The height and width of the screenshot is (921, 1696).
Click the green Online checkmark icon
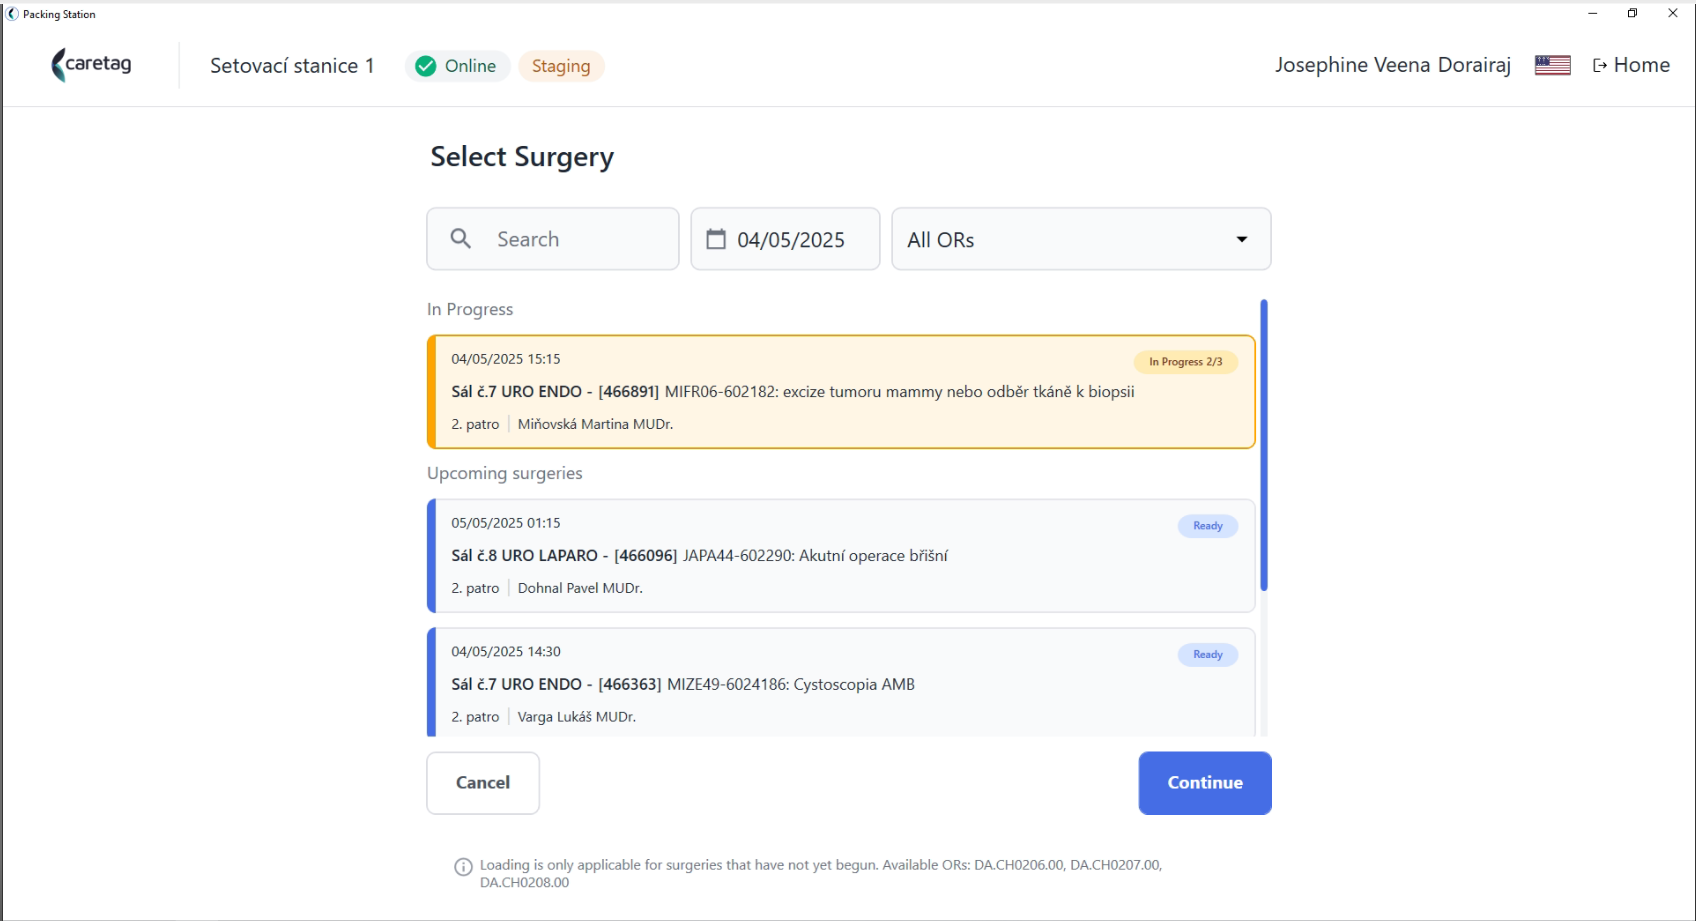426,66
